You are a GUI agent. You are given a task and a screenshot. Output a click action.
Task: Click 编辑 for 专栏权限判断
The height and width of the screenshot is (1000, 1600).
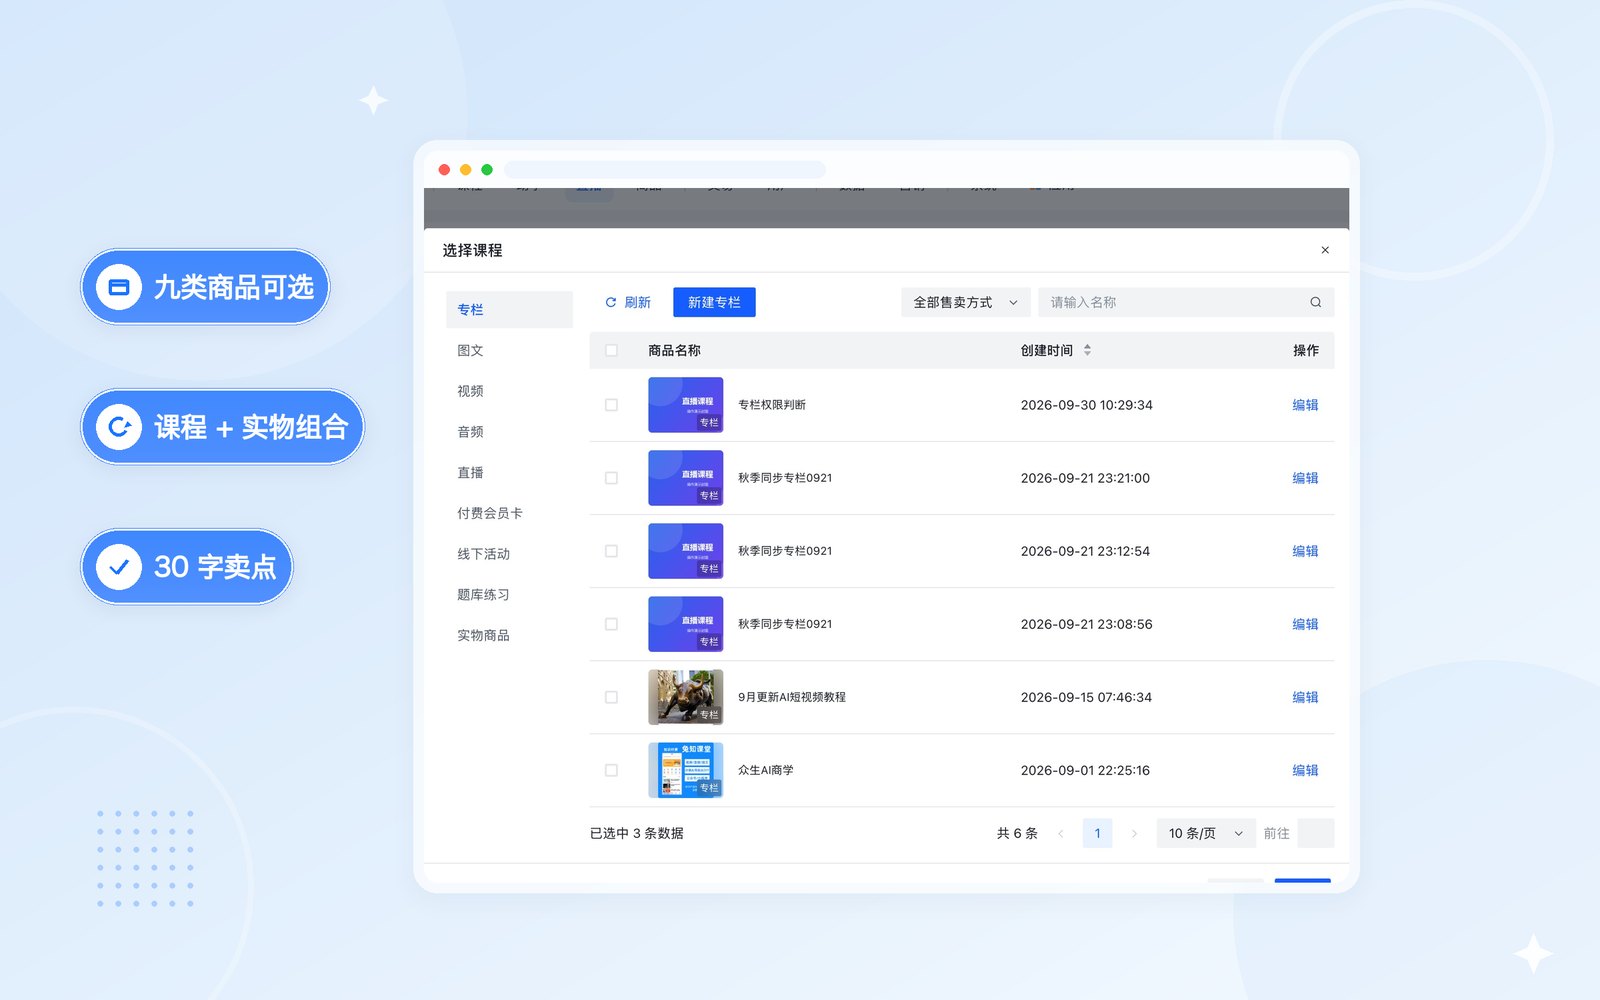tap(1305, 405)
